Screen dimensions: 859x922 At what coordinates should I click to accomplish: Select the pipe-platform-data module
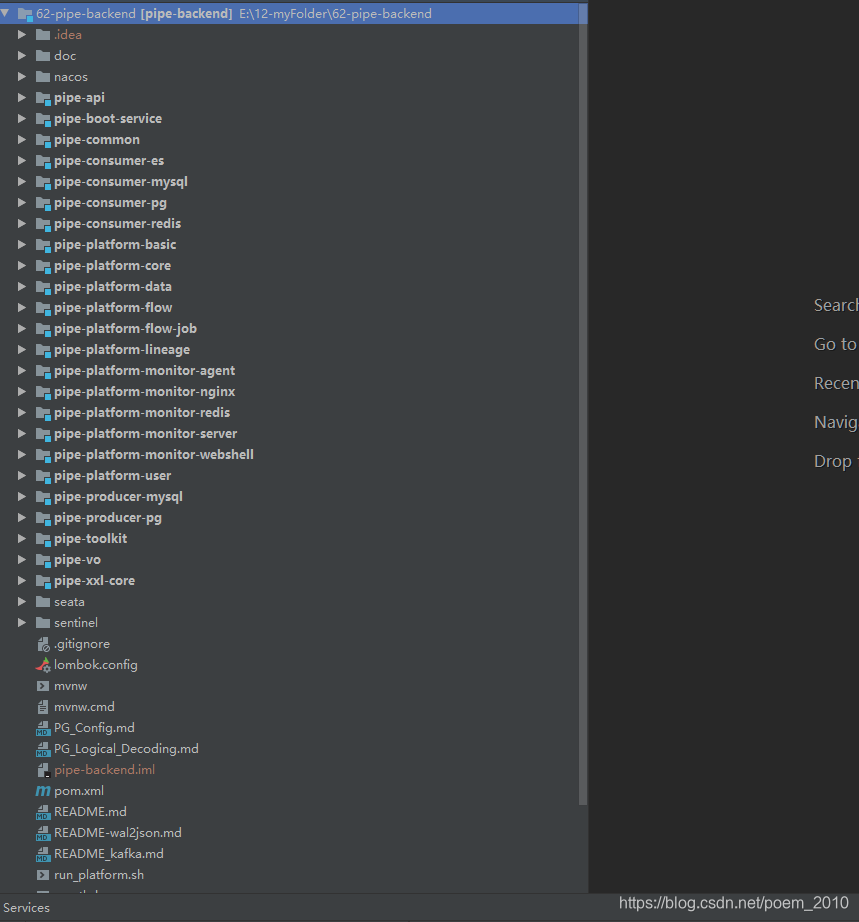point(113,287)
